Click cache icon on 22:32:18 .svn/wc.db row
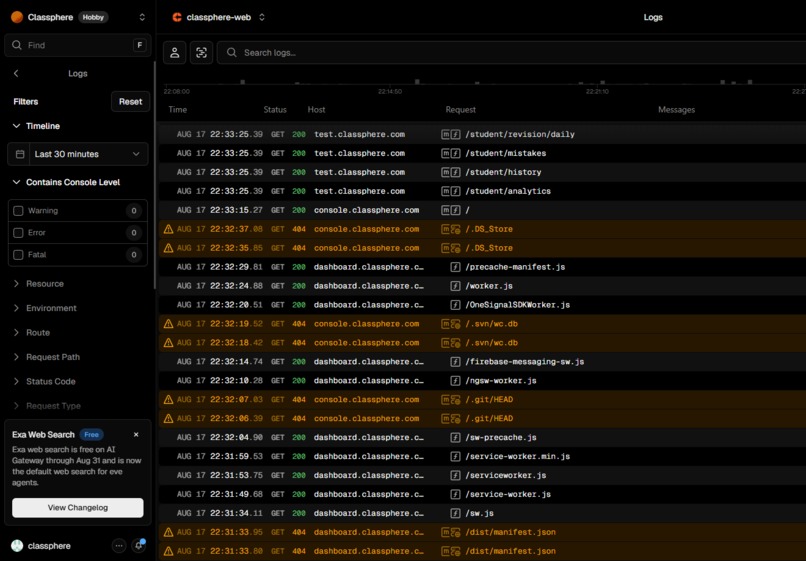Screen dimensions: 806x561 click(455, 343)
